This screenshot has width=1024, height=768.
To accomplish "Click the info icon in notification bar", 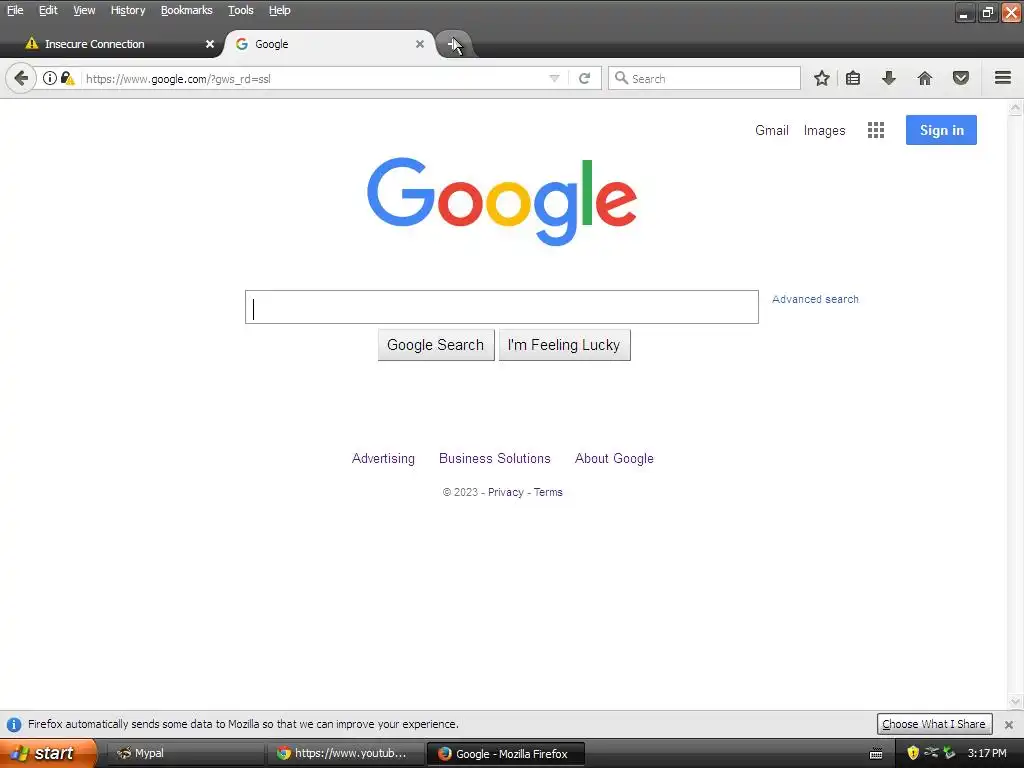I will click(x=14, y=724).
